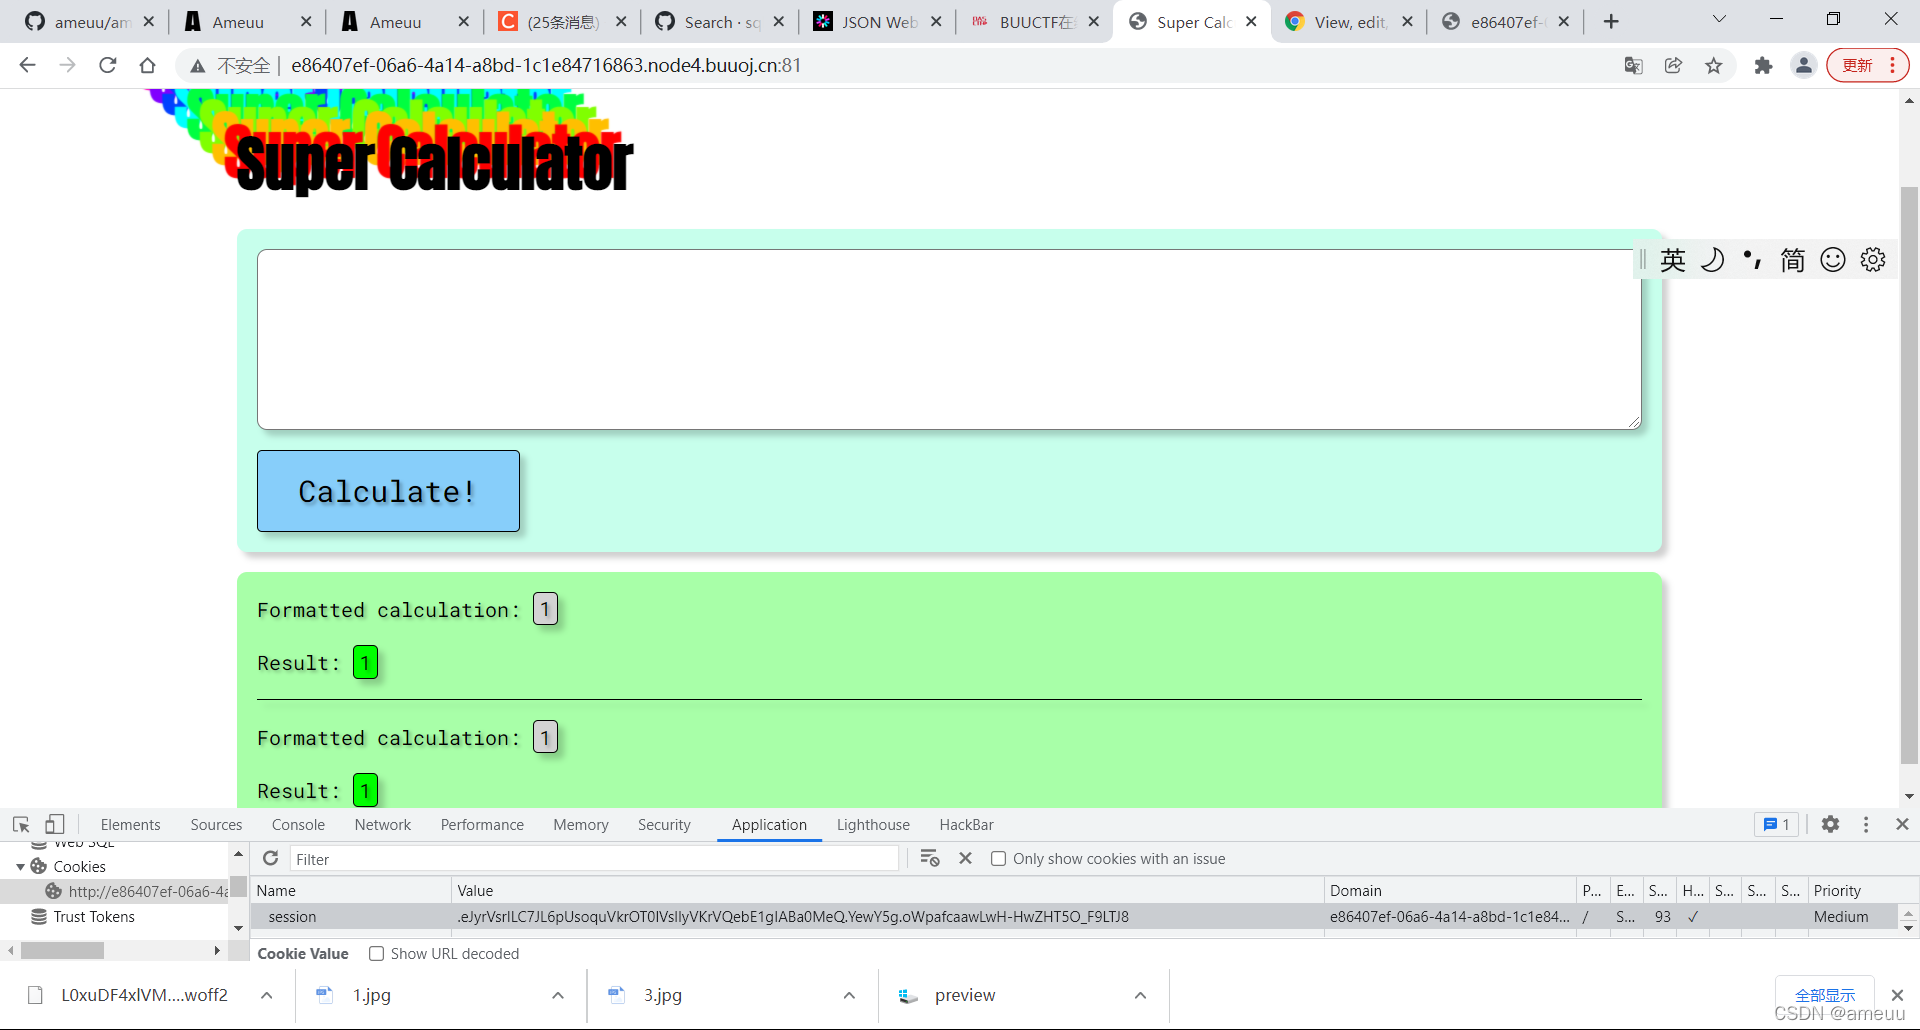The width and height of the screenshot is (1920, 1030).
Task: Click the Calculate! button
Action: (388, 491)
